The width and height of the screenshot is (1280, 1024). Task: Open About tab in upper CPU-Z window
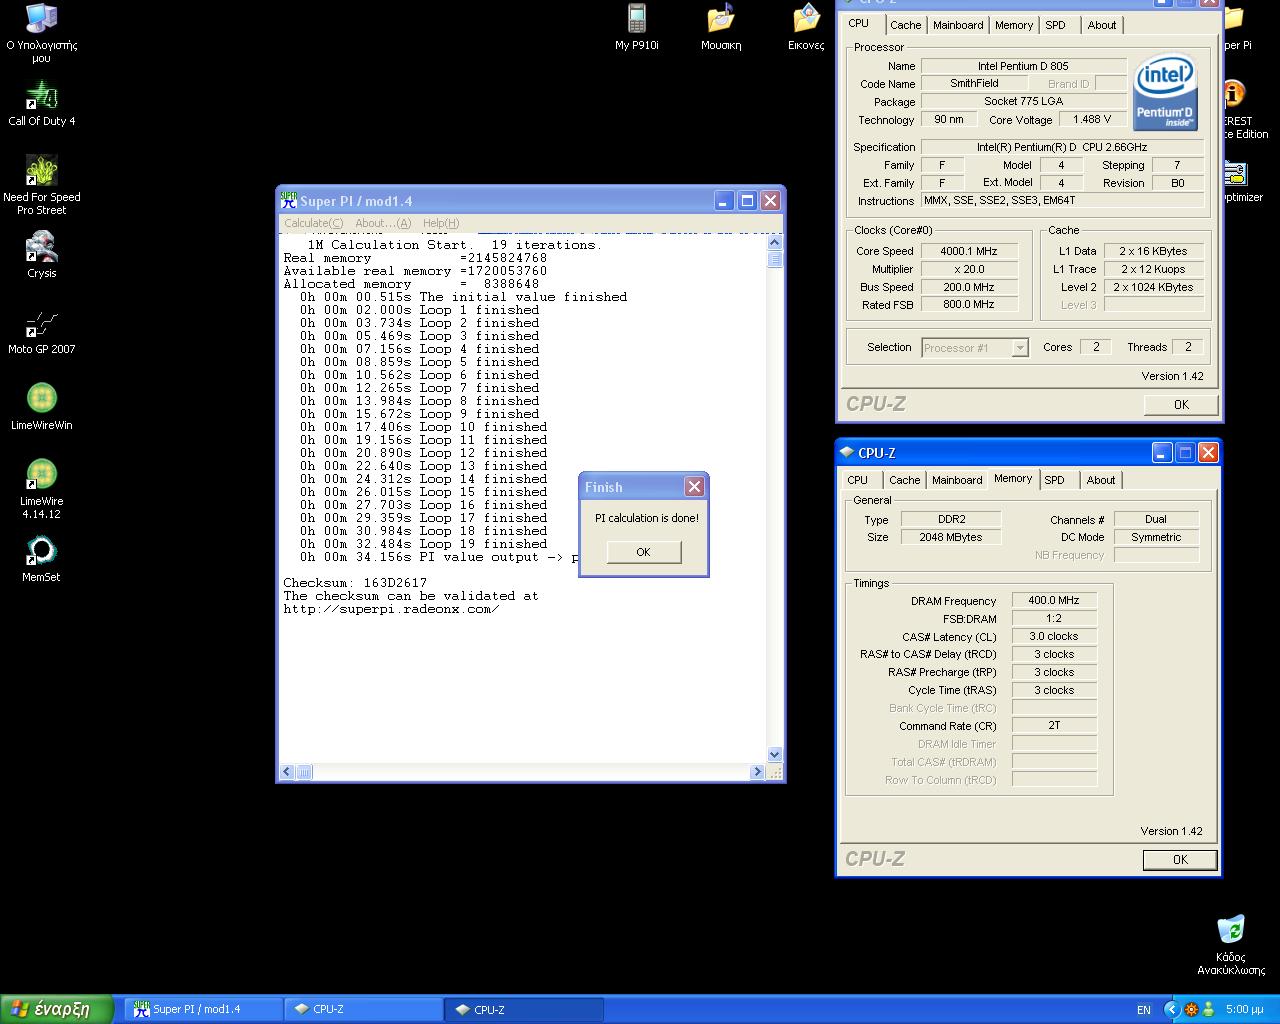click(1102, 25)
